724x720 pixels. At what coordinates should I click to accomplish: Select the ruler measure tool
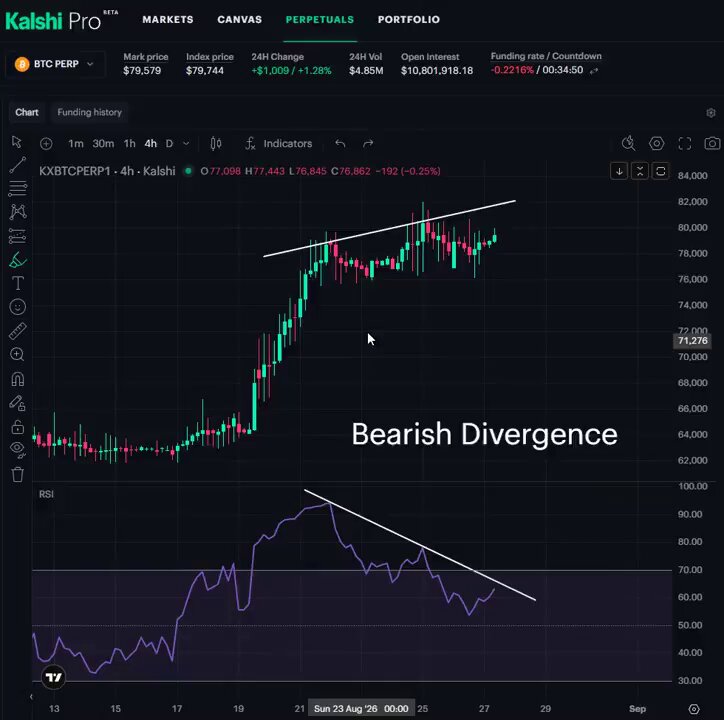18,331
